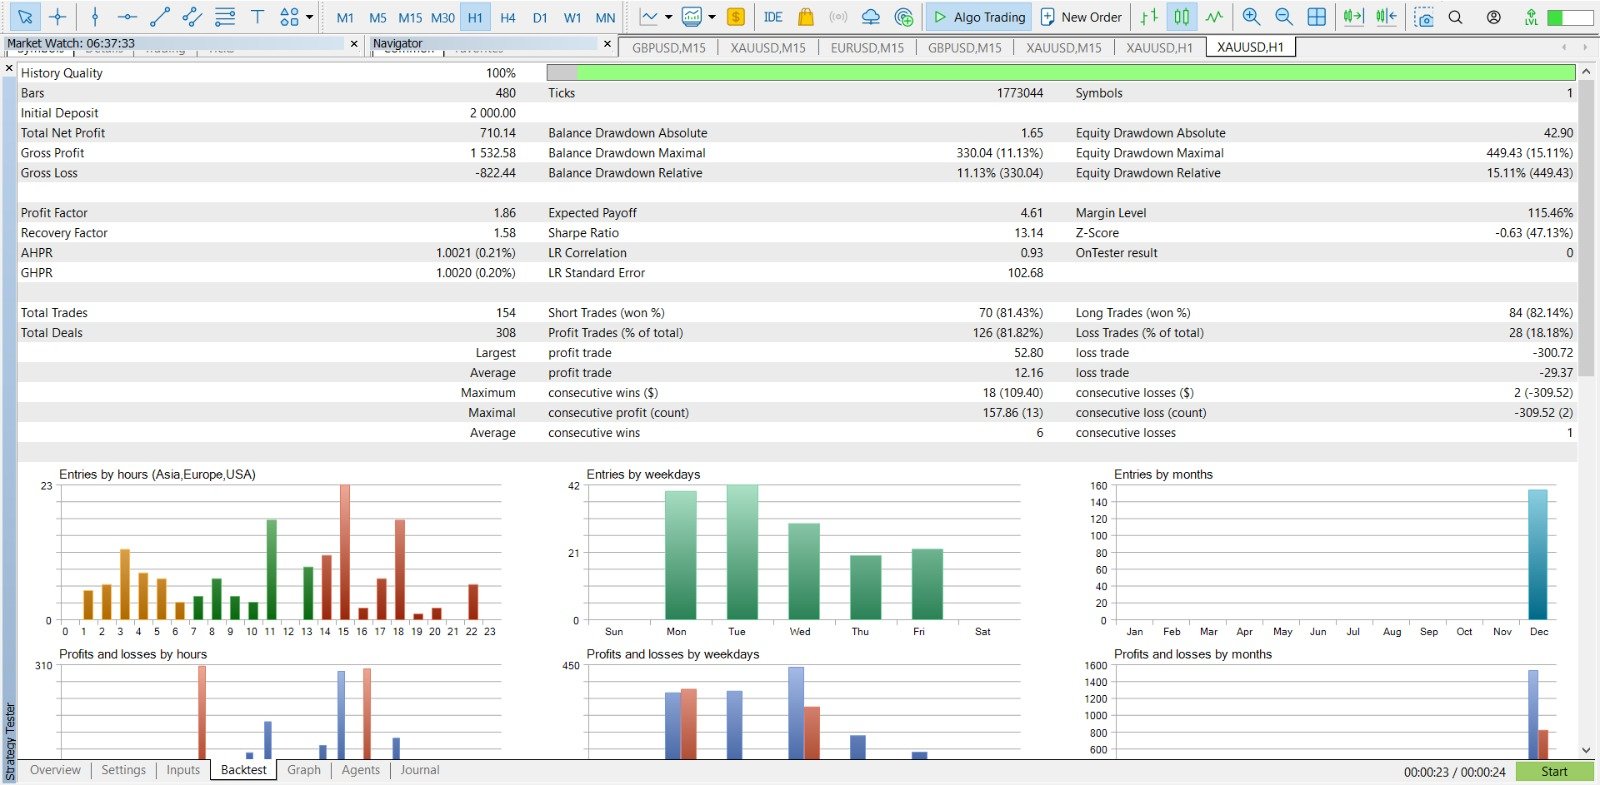Click the Start test button
Image resolution: width=1600 pixels, height=785 pixels.
[1554, 772]
